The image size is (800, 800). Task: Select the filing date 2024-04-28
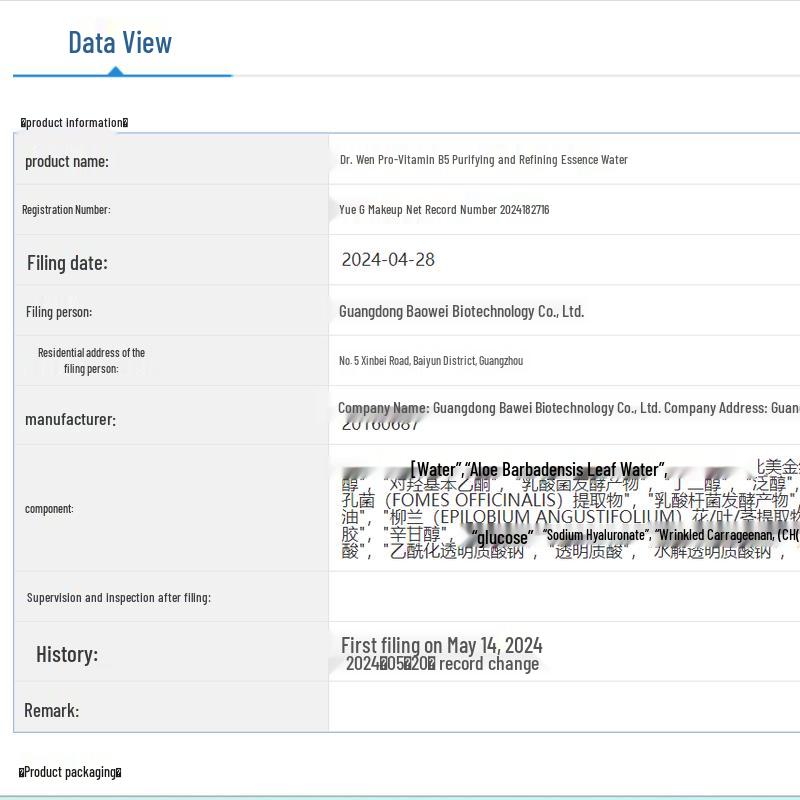pos(388,260)
